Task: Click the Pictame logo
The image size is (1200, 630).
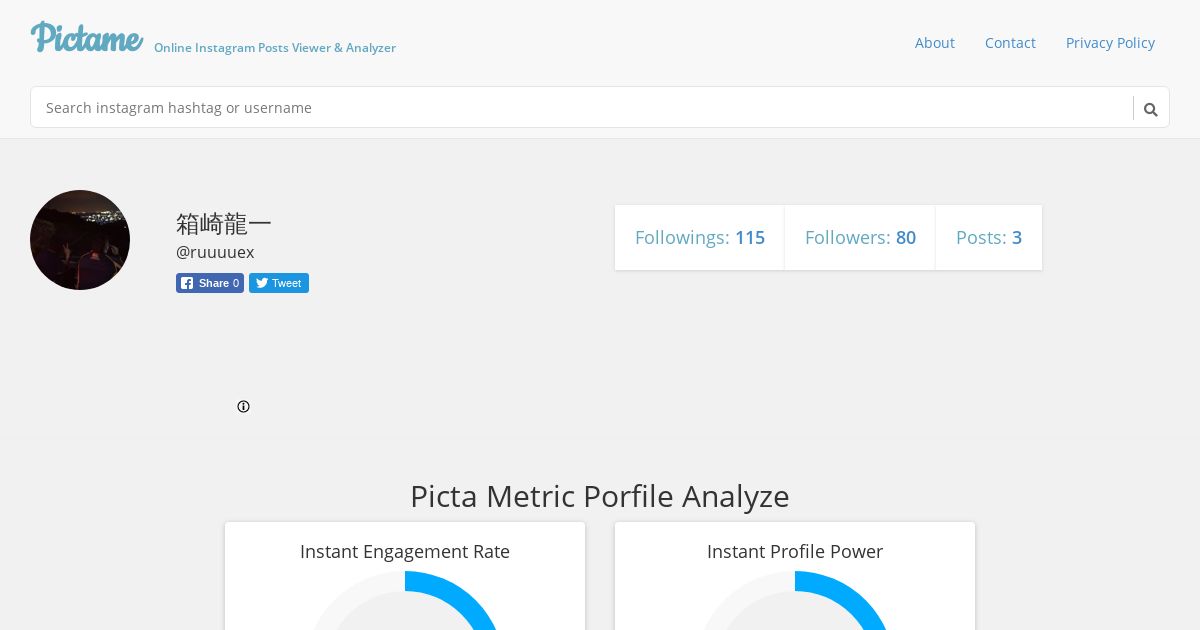Action: [87, 37]
